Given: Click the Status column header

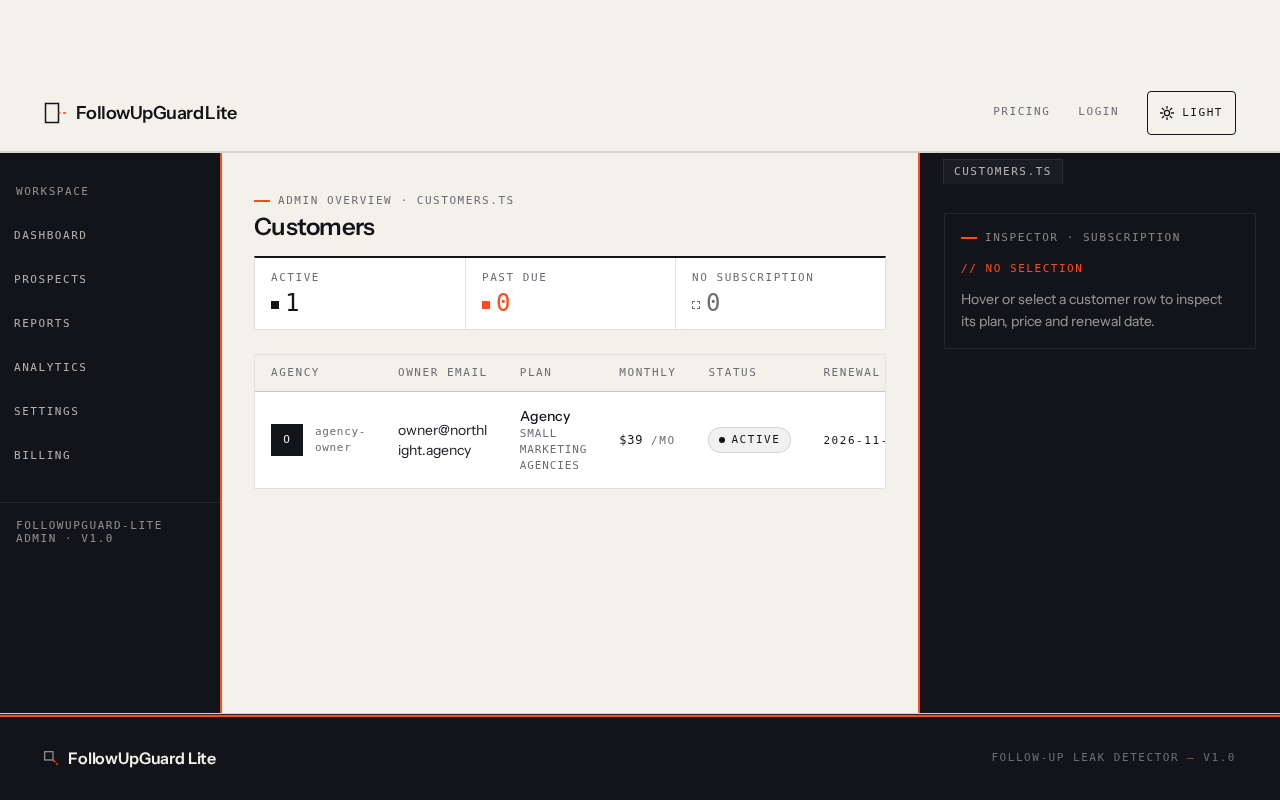Looking at the screenshot, I should [x=733, y=373].
